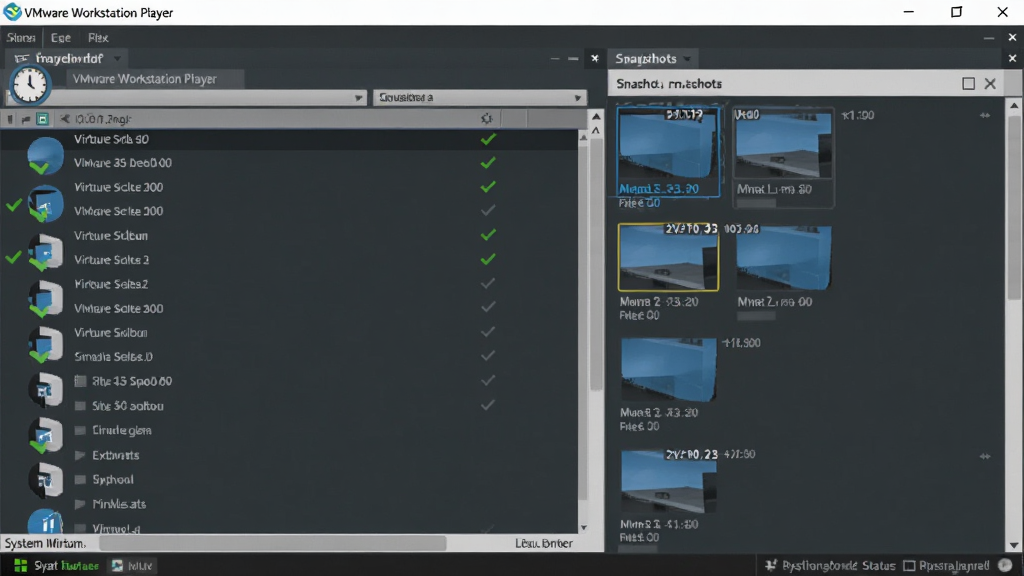Click the panel icon before the fnaycleırdof tab
Screen dimensions: 1024x576
click(x=22, y=59)
